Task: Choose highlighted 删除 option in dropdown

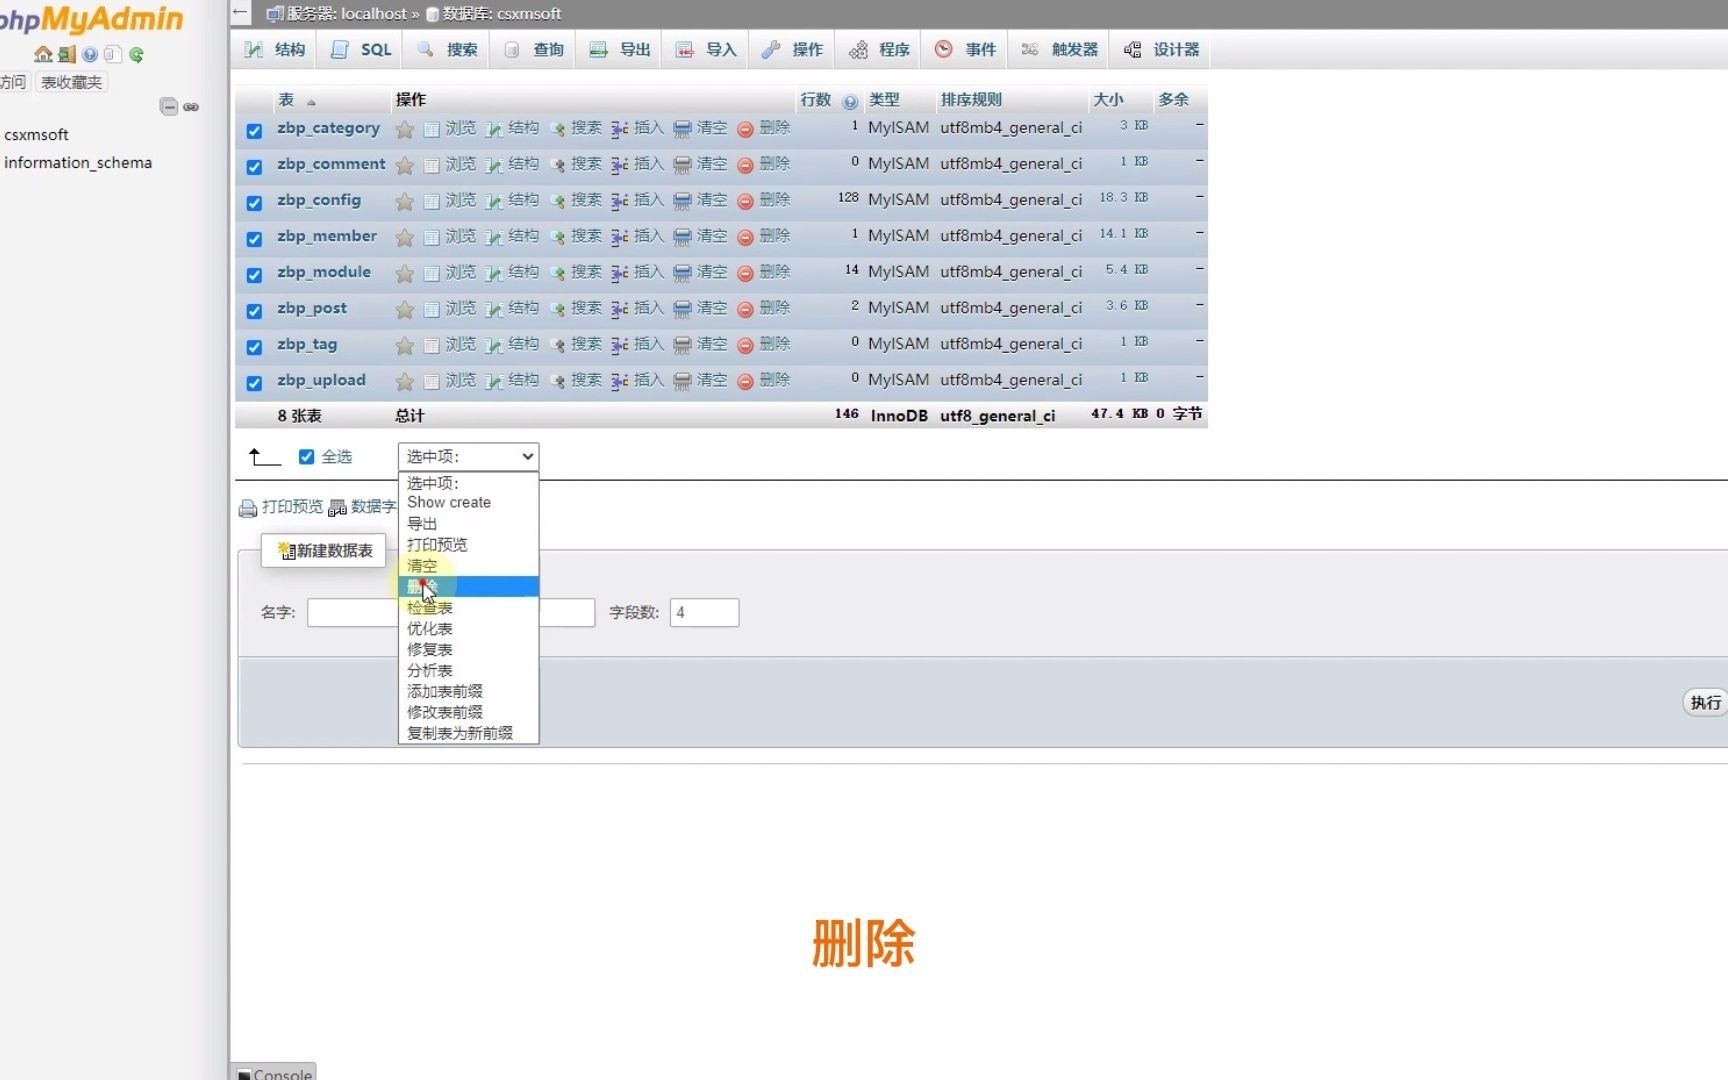Action: pos(468,586)
